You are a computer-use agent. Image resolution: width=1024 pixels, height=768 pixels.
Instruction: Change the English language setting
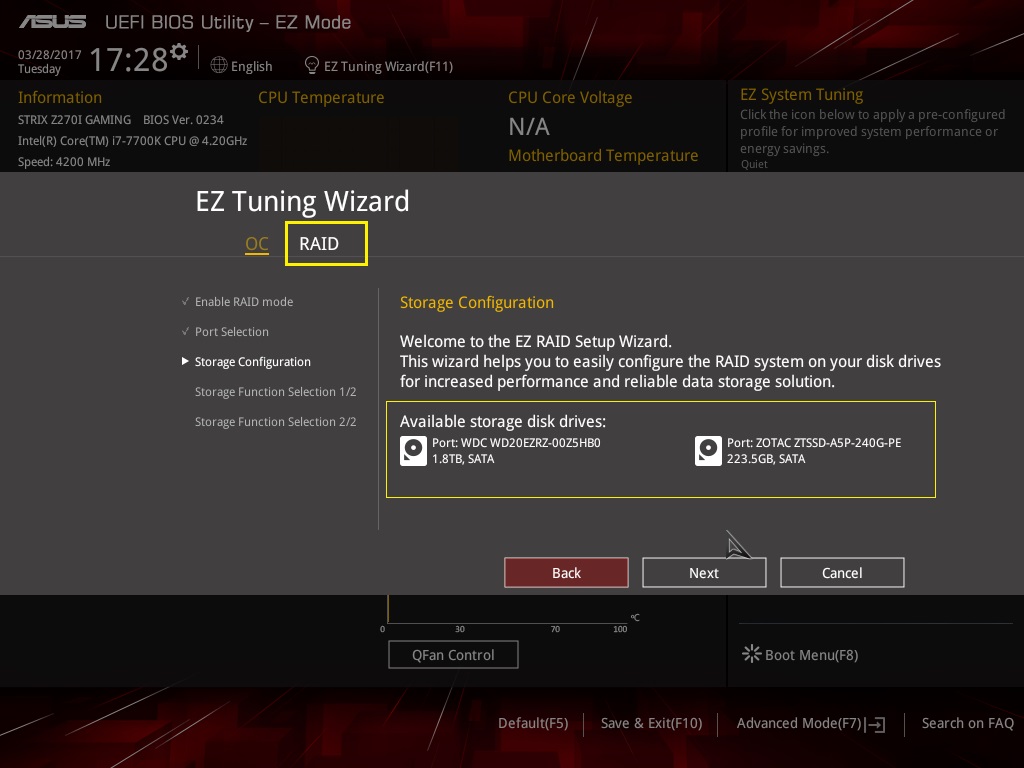(x=251, y=66)
